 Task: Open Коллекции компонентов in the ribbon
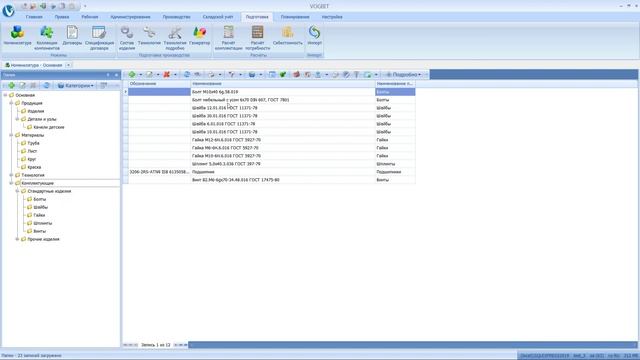(47, 38)
